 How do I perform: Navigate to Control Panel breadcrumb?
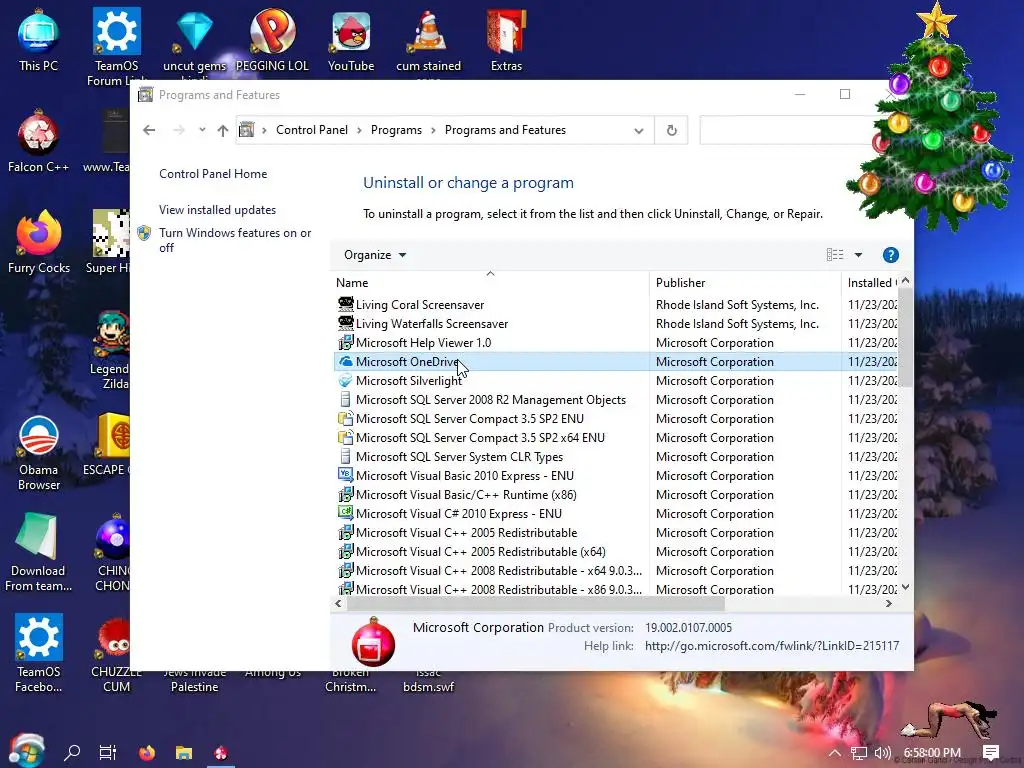pyautogui.click(x=312, y=130)
